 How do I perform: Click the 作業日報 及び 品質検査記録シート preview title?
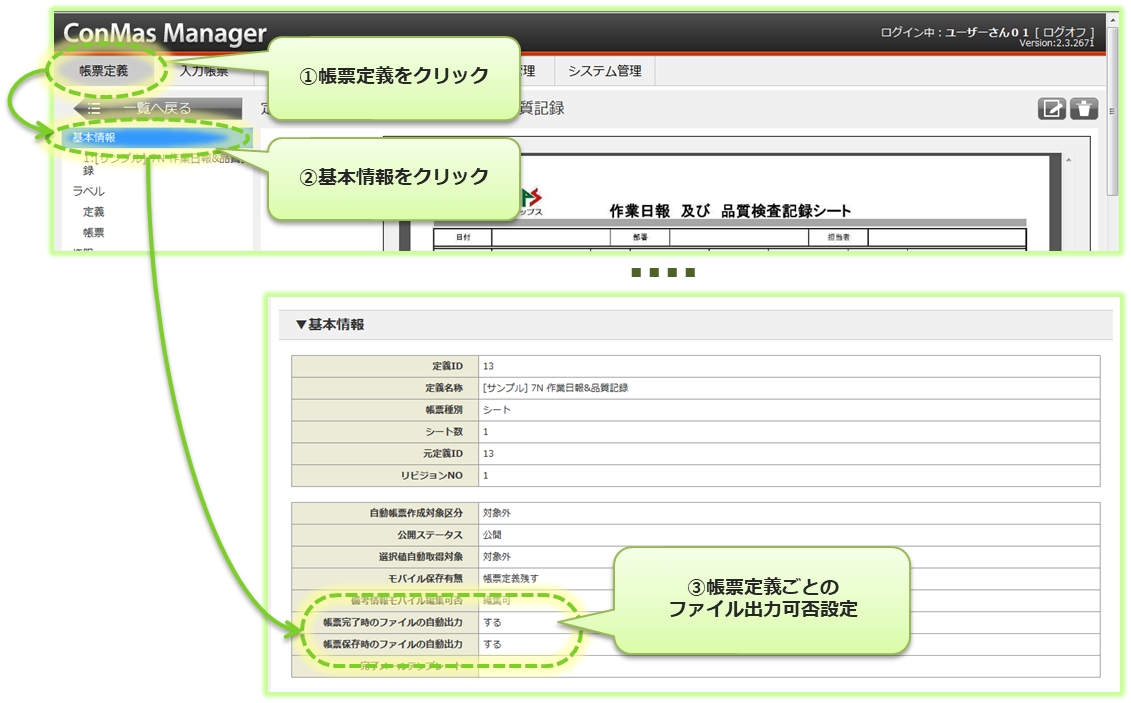pyautogui.click(x=730, y=211)
